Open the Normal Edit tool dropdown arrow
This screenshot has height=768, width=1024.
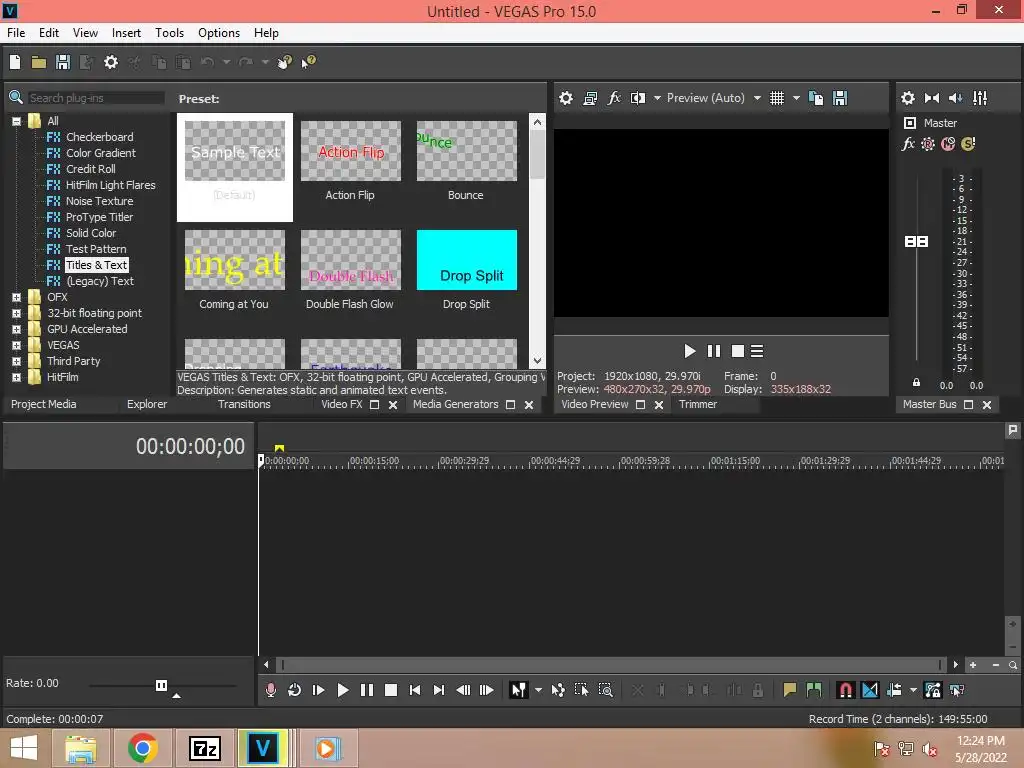(538, 690)
